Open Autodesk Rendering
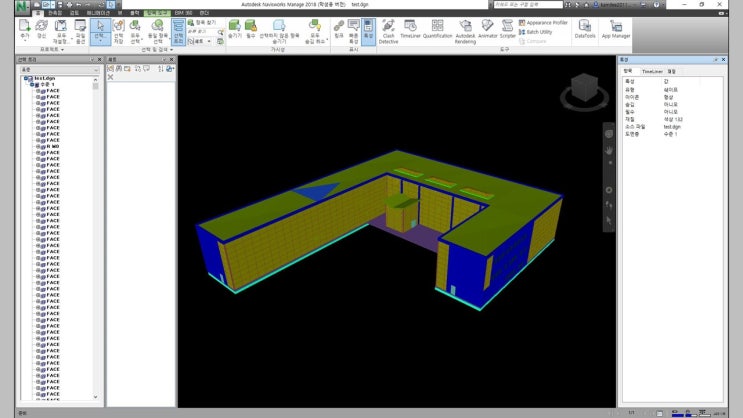 [x=465, y=31]
